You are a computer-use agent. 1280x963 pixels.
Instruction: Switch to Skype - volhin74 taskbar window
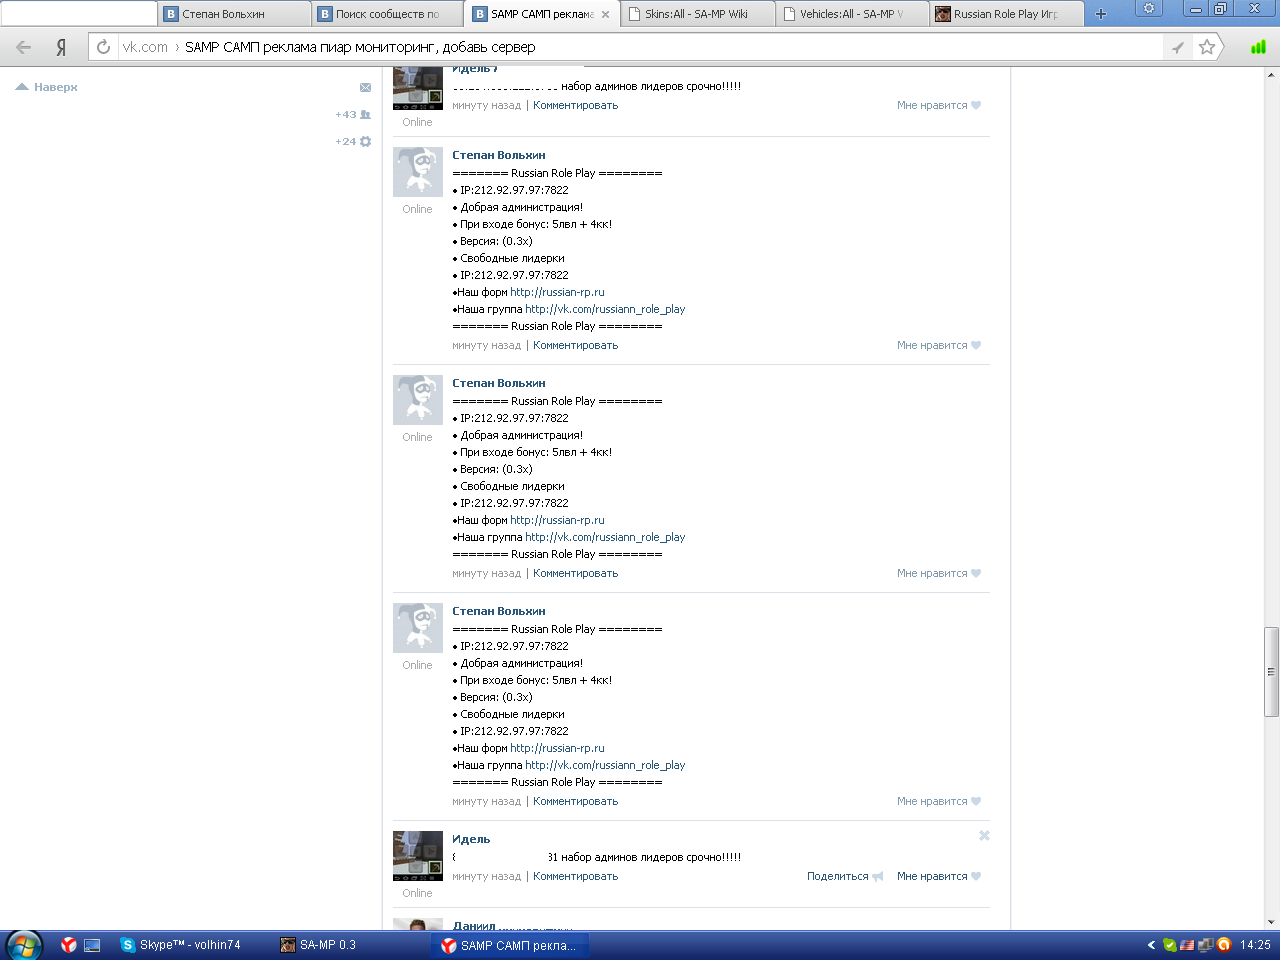tap(190, 945)
